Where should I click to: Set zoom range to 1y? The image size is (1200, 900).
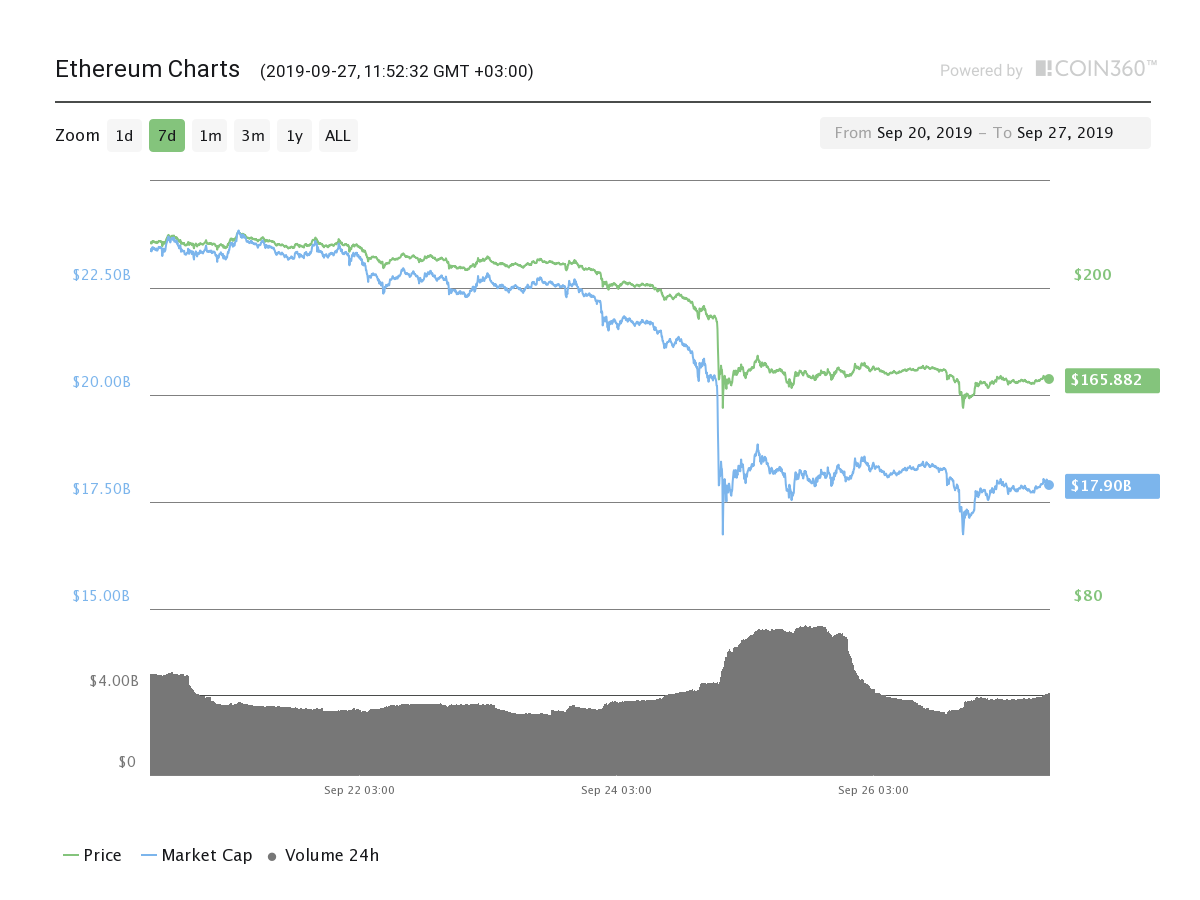point(294,135)
